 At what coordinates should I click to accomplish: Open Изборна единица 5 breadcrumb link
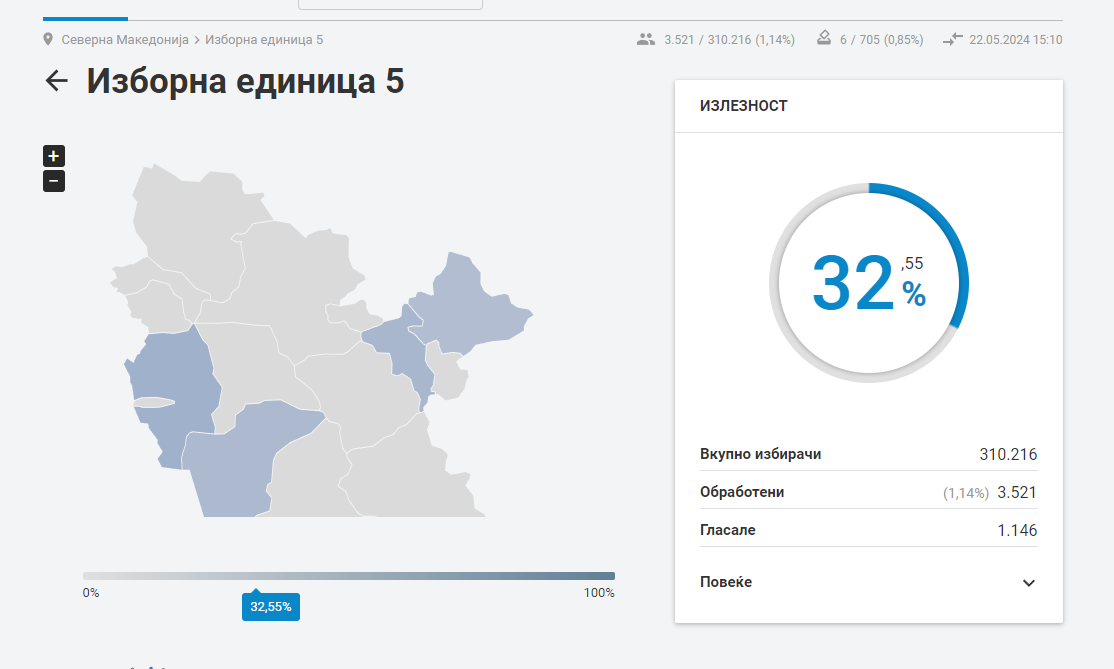[x=264, y=40]
